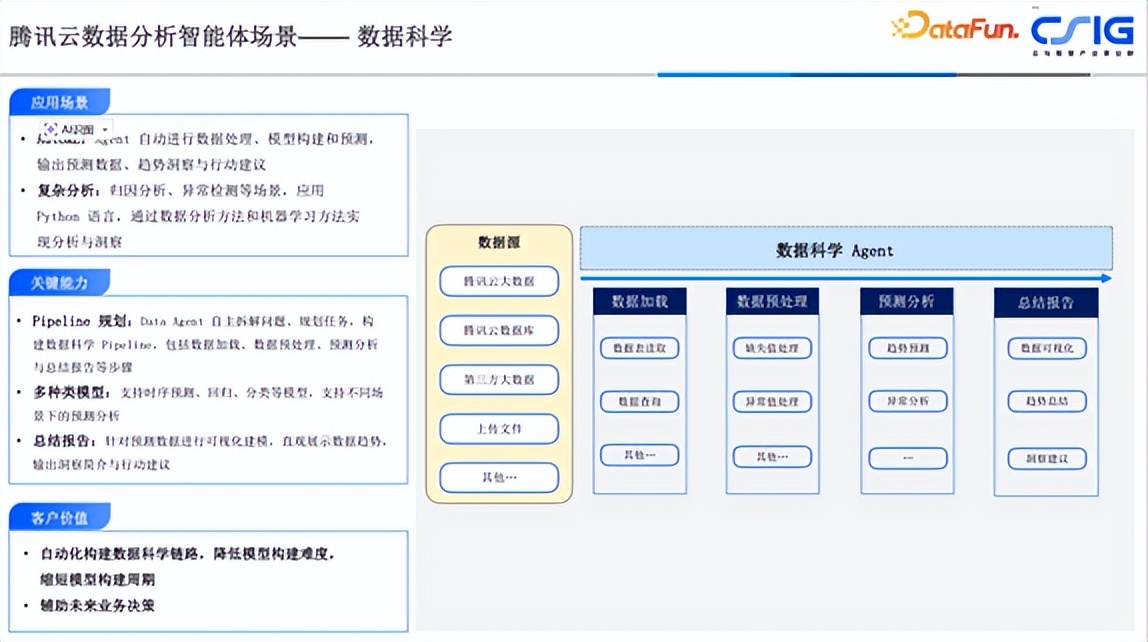The height and width of the screenshot is (642, 1148).
Task: Click the 数据源 panel title
Action: tap(499, 242)
